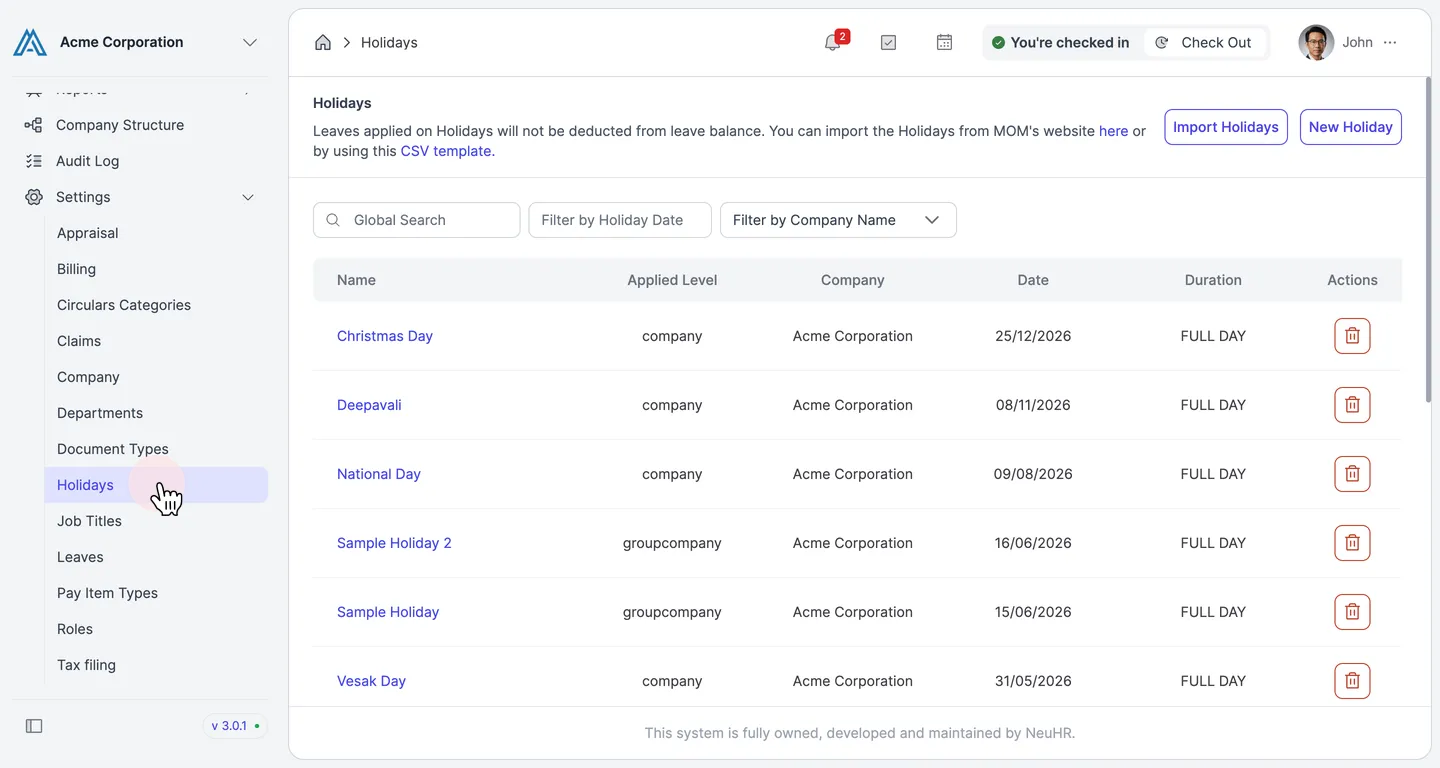Open Billing settings
Image resolution: width=1440 pixels, height=768 pixels.
tap(156, 269)
